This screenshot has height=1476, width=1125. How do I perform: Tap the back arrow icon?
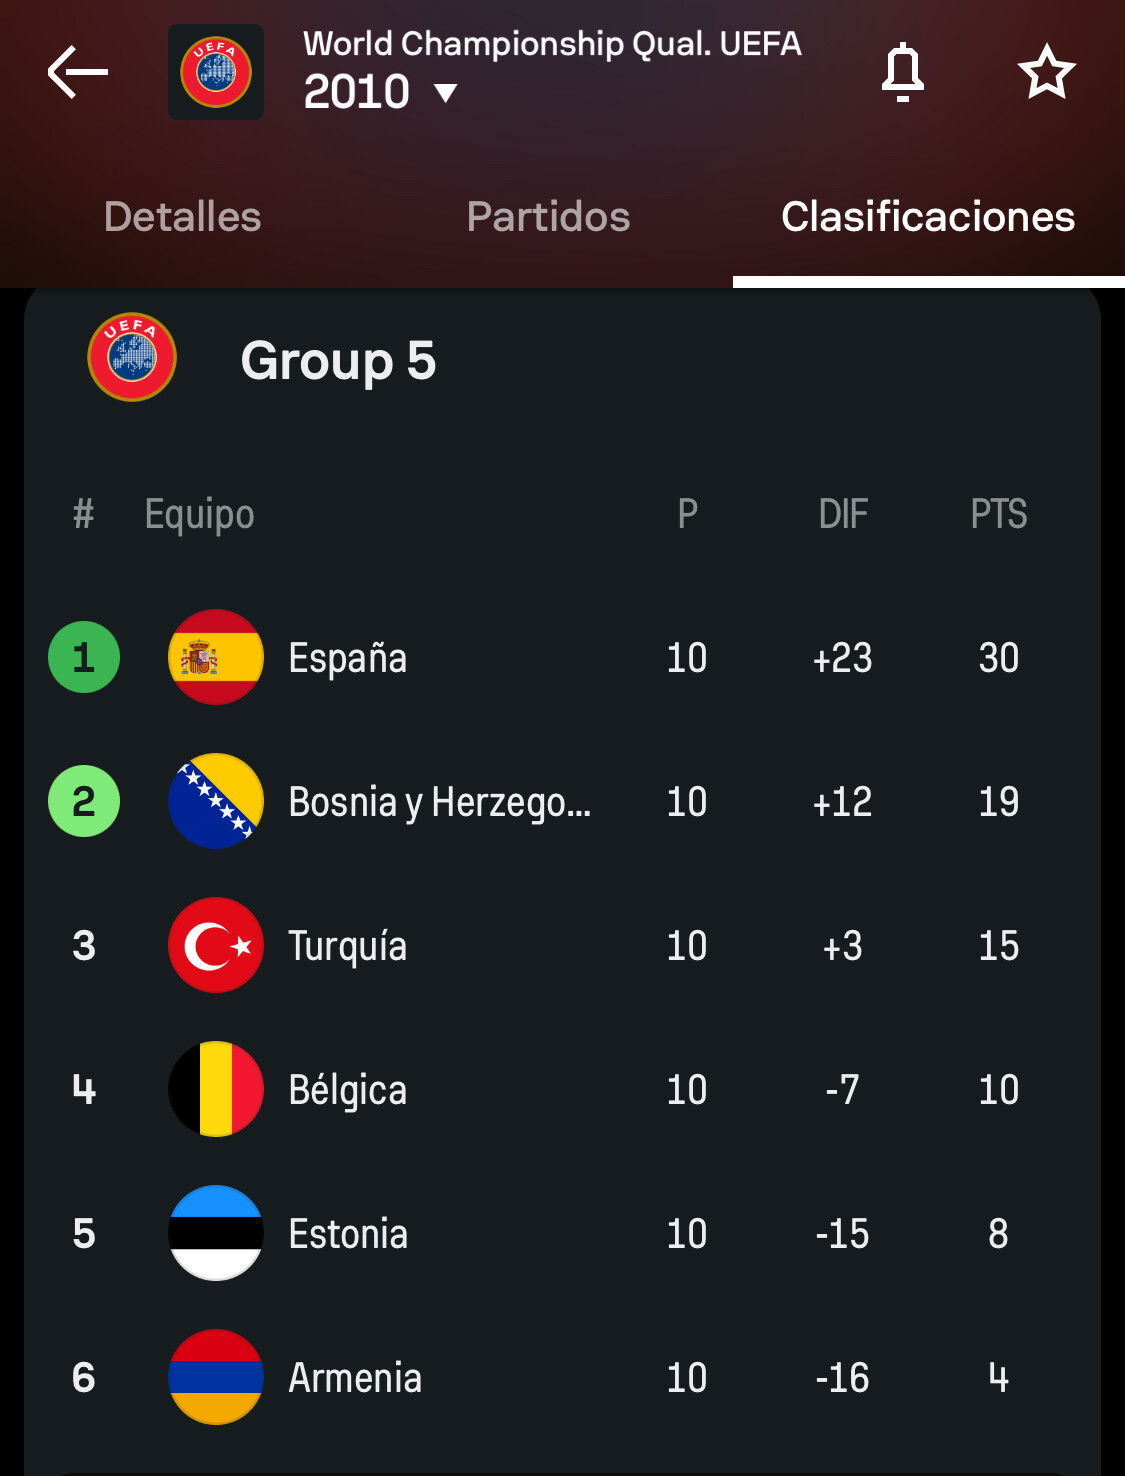click(77, 72)
